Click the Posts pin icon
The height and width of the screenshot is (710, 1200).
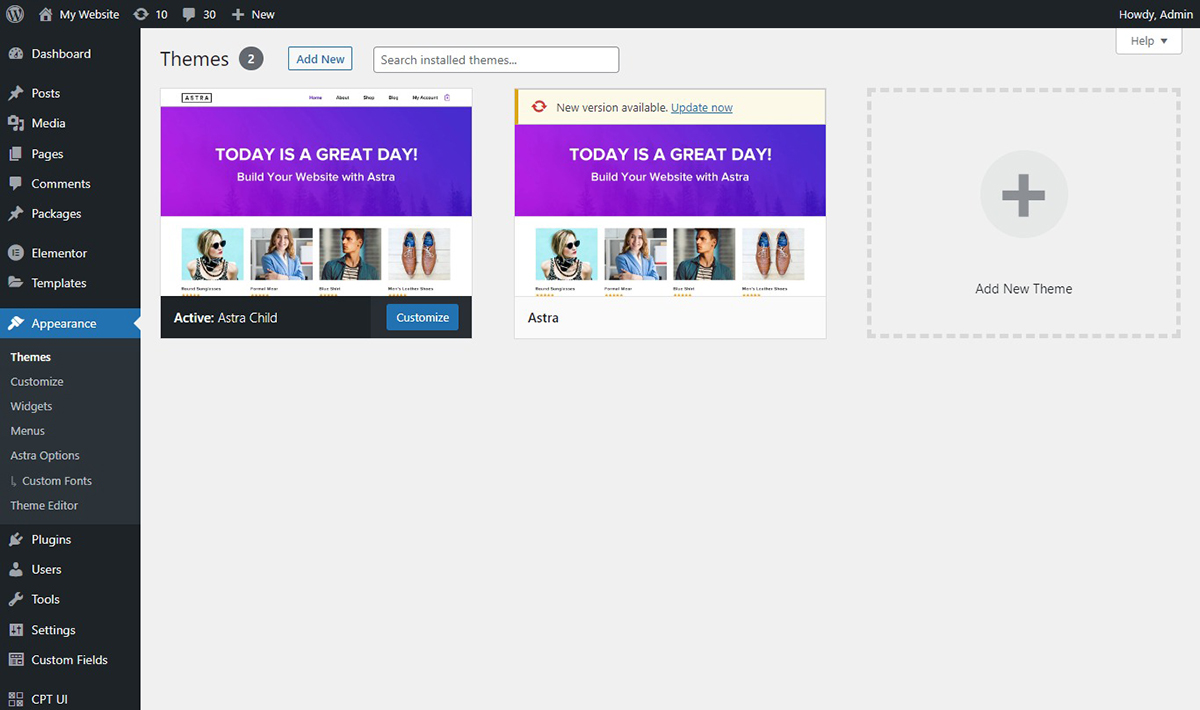pos(15,93)
